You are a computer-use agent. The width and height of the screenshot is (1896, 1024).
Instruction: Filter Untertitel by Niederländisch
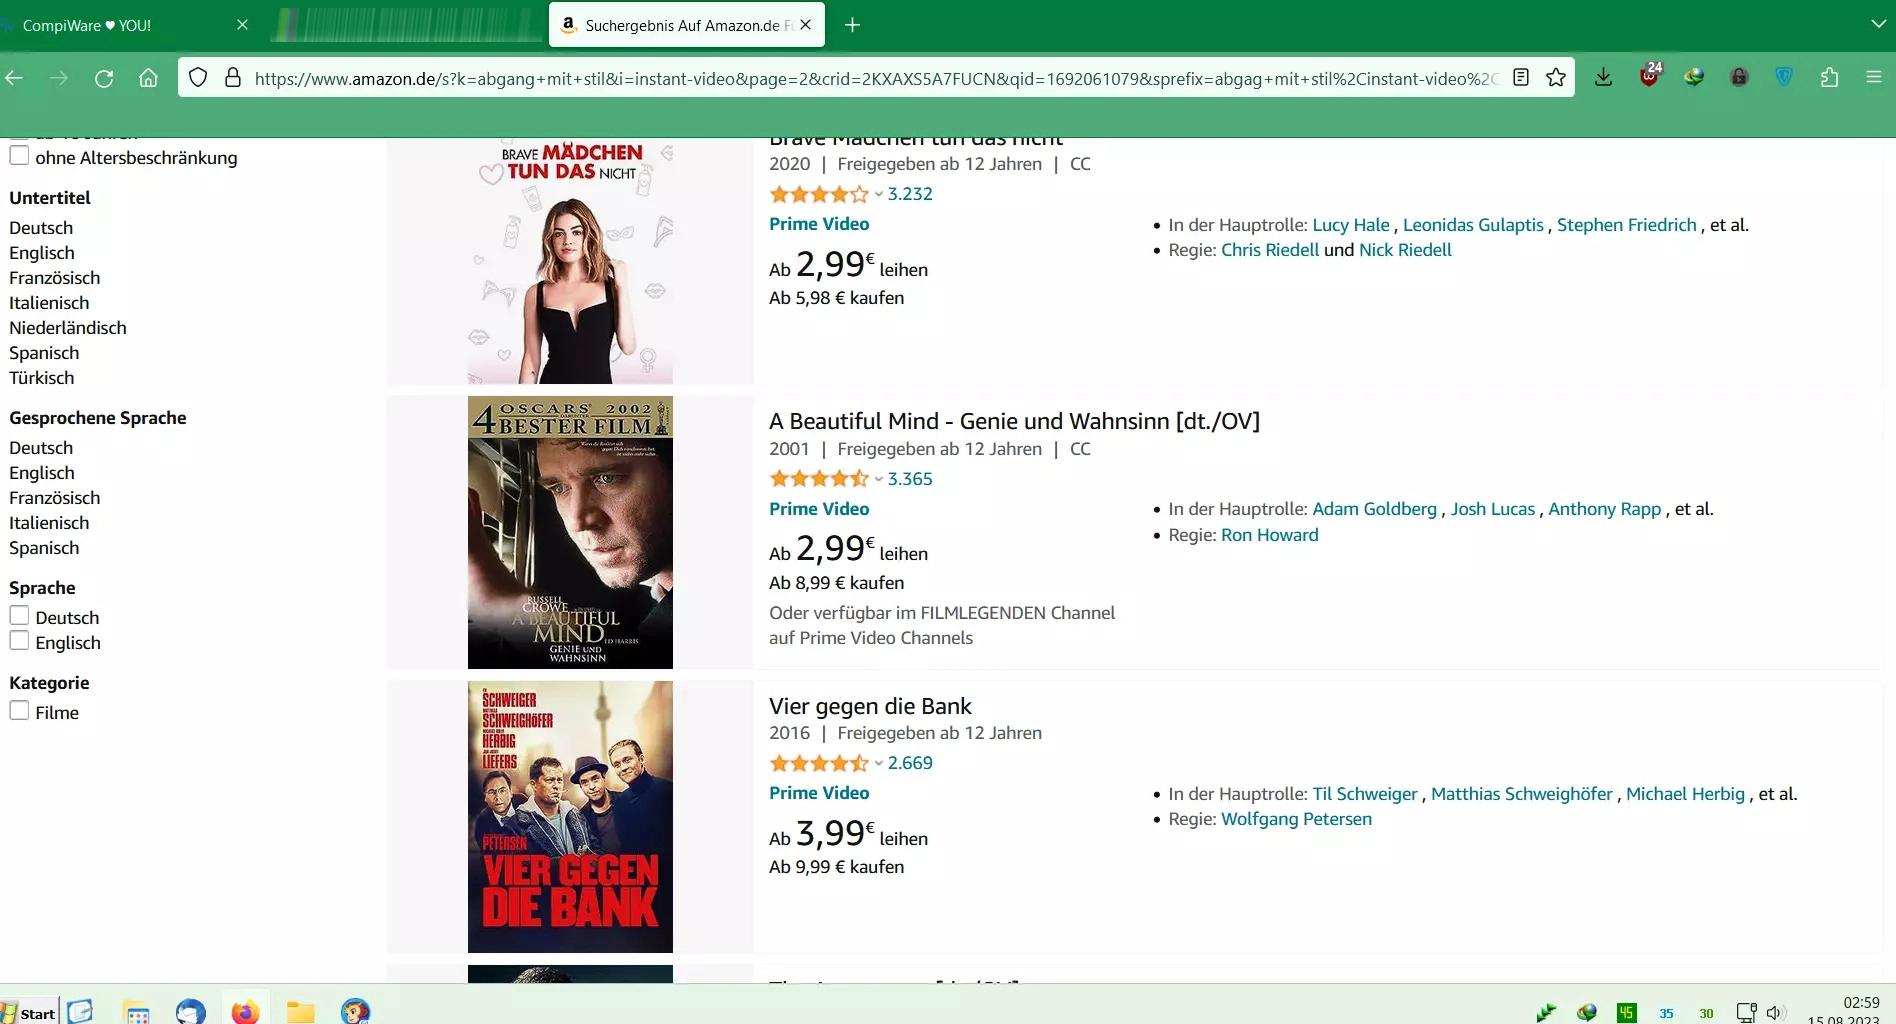[x=68, y=328]
